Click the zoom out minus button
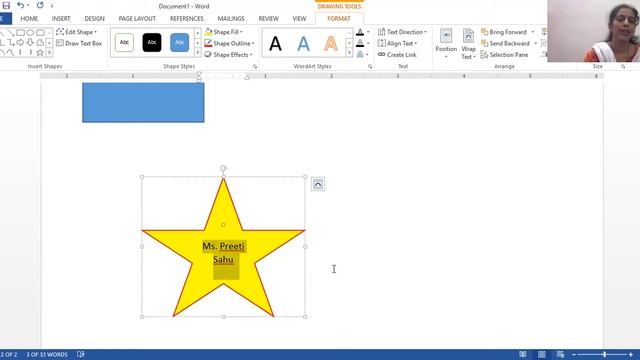The width and height of the screenshot is (640, 360). point(574,354)
